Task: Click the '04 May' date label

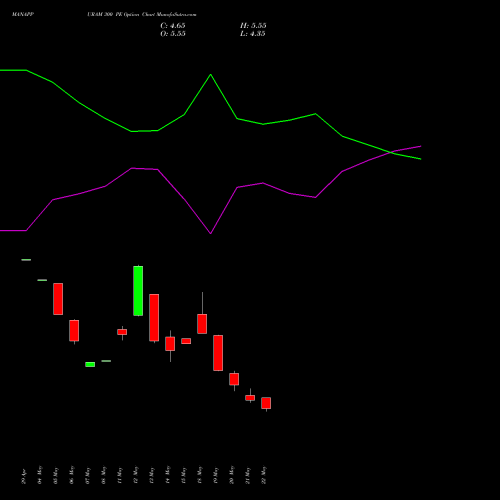Action: (x=40, y=475)
